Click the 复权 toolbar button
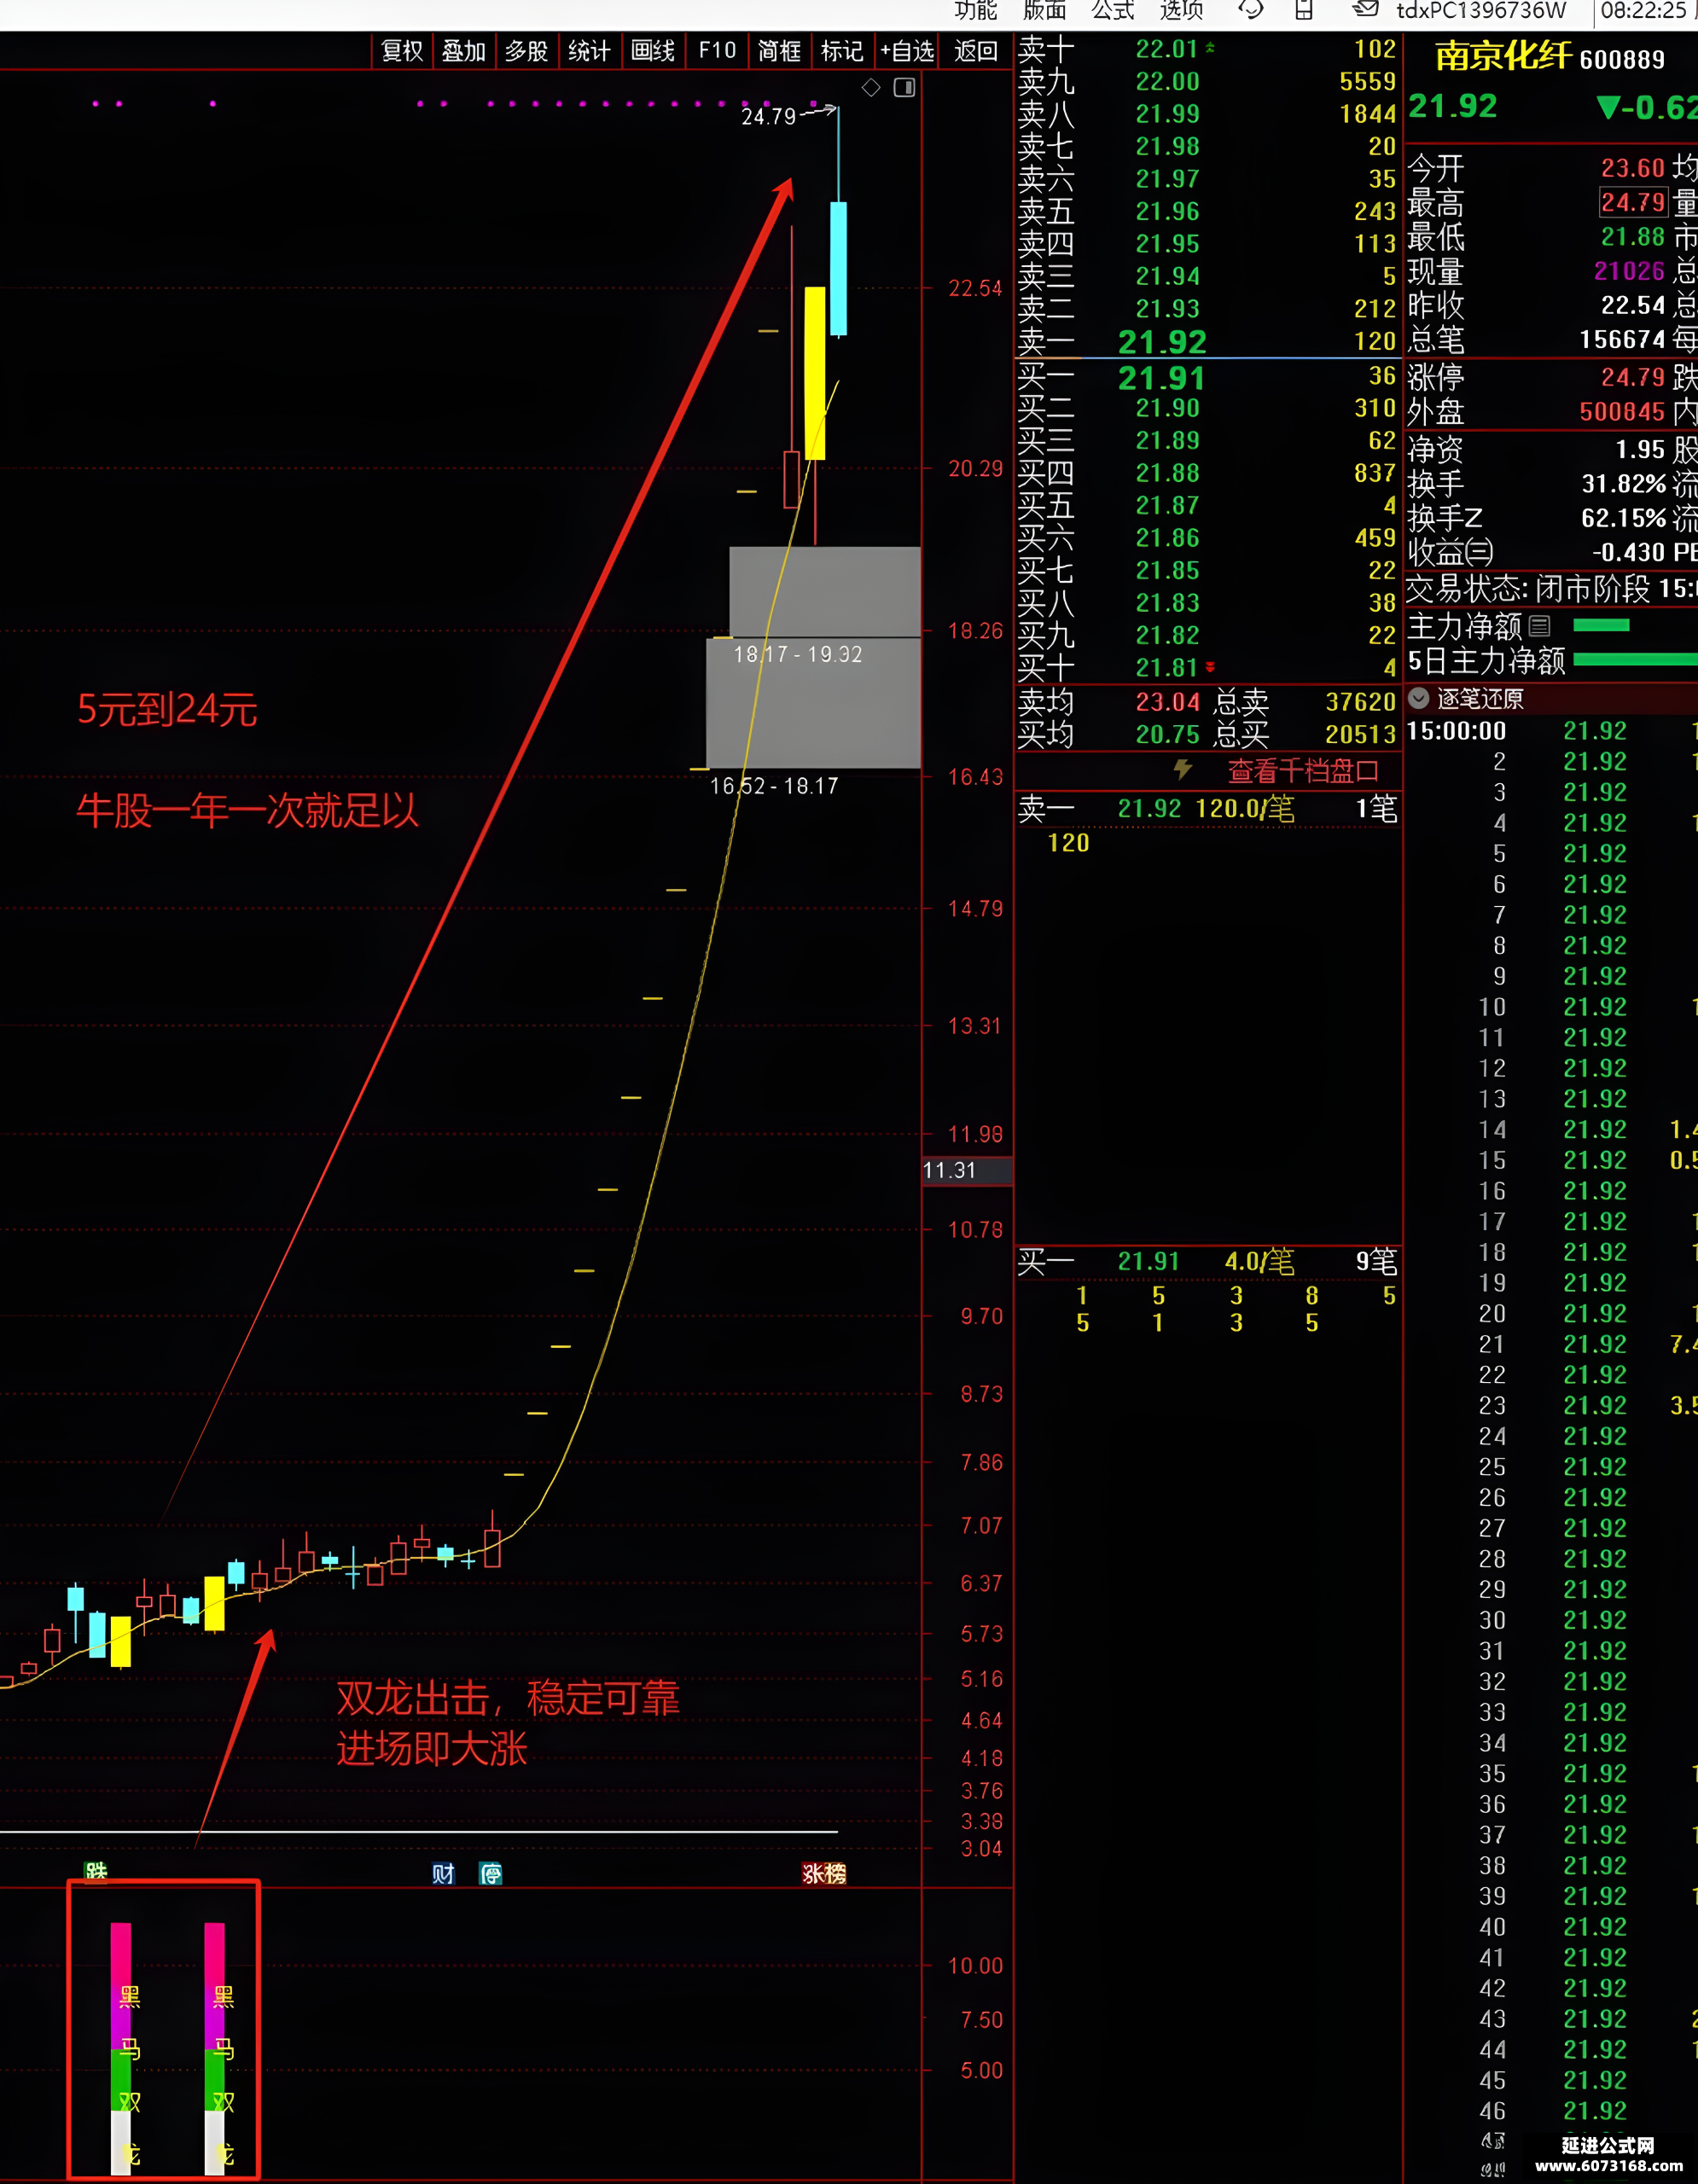The image size is (1698, 2184). click(402, 51)
